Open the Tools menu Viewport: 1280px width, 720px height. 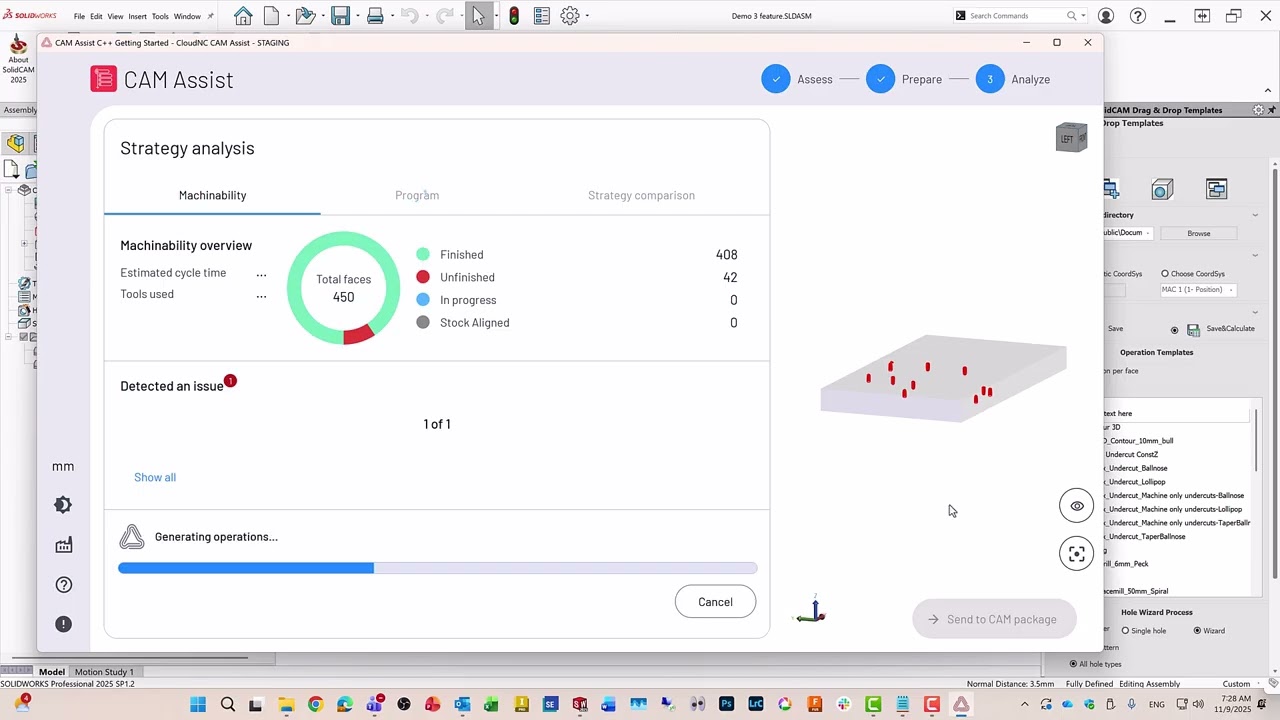(x=160, y=16)
